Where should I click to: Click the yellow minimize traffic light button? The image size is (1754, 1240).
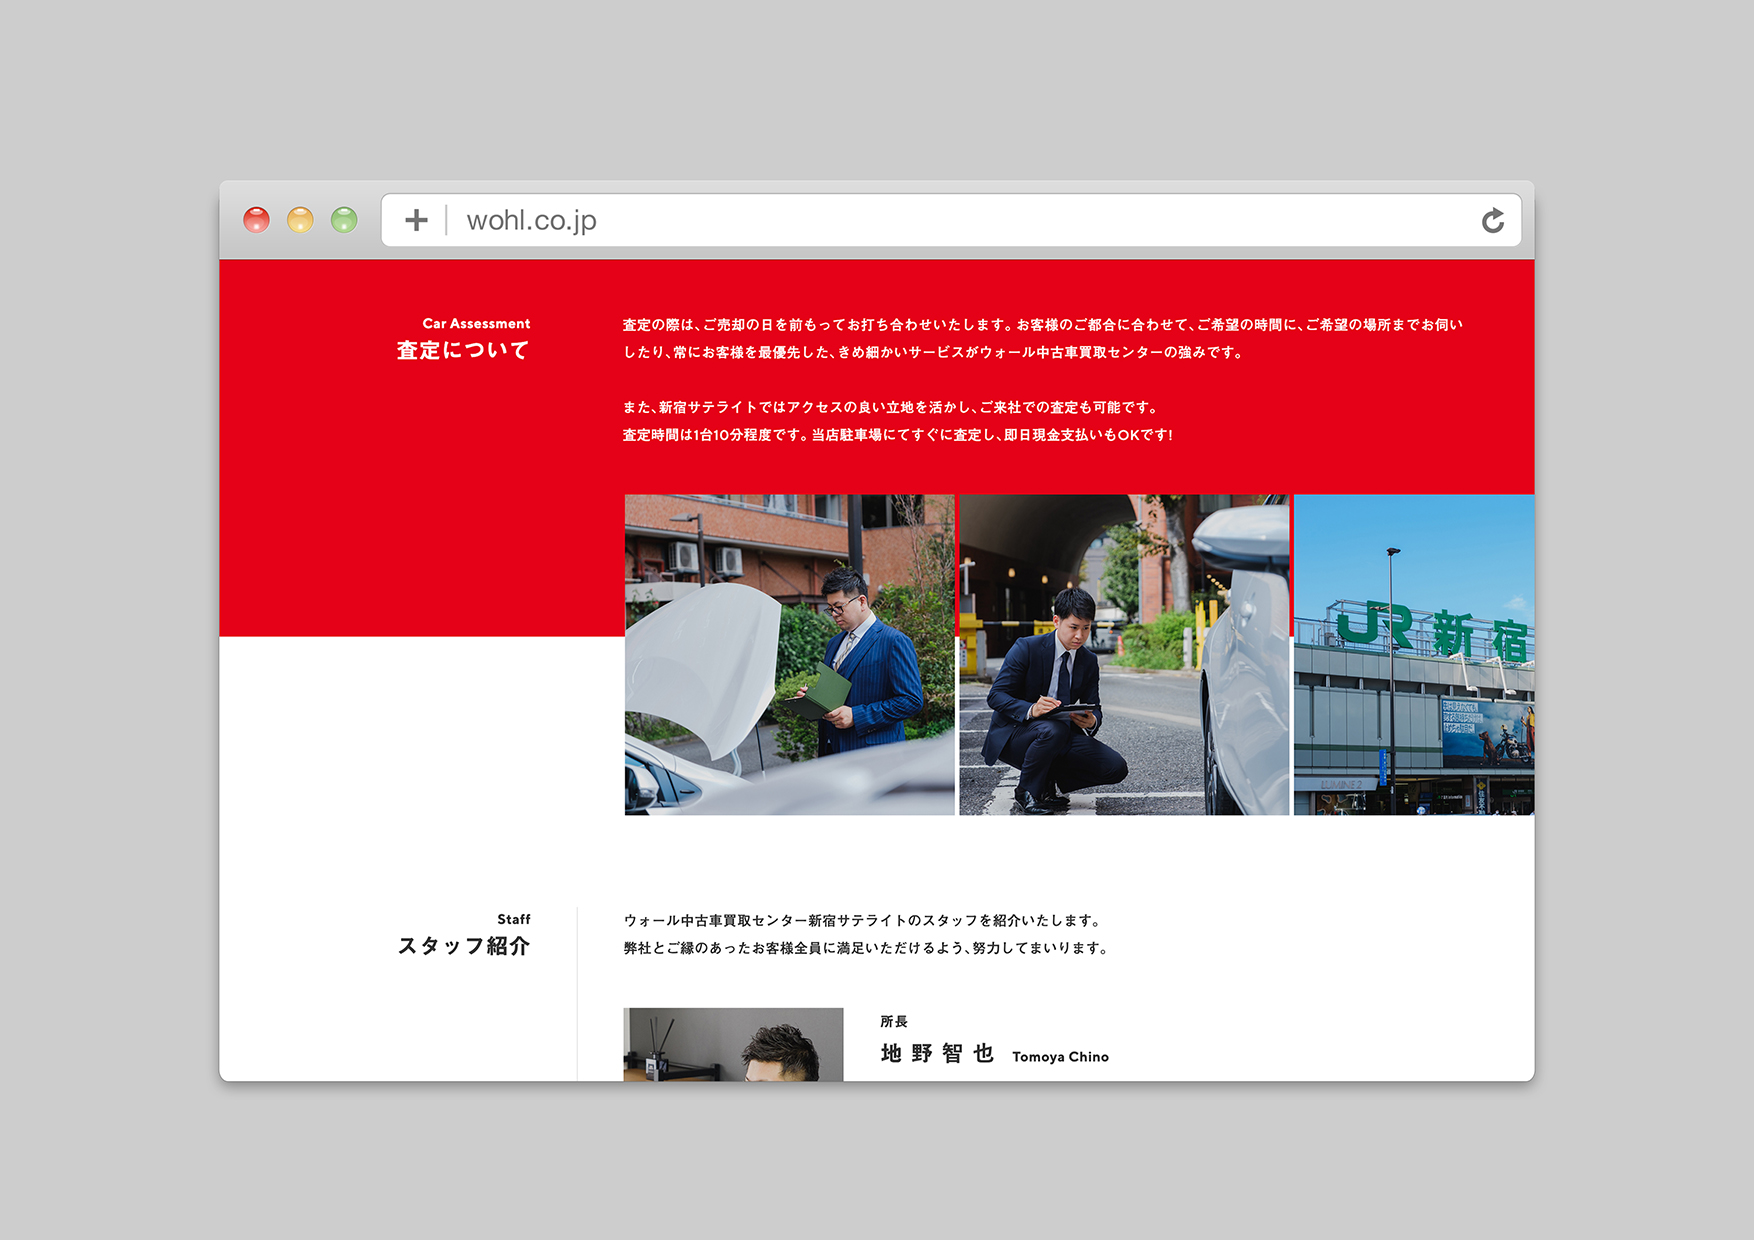point(301,220)
